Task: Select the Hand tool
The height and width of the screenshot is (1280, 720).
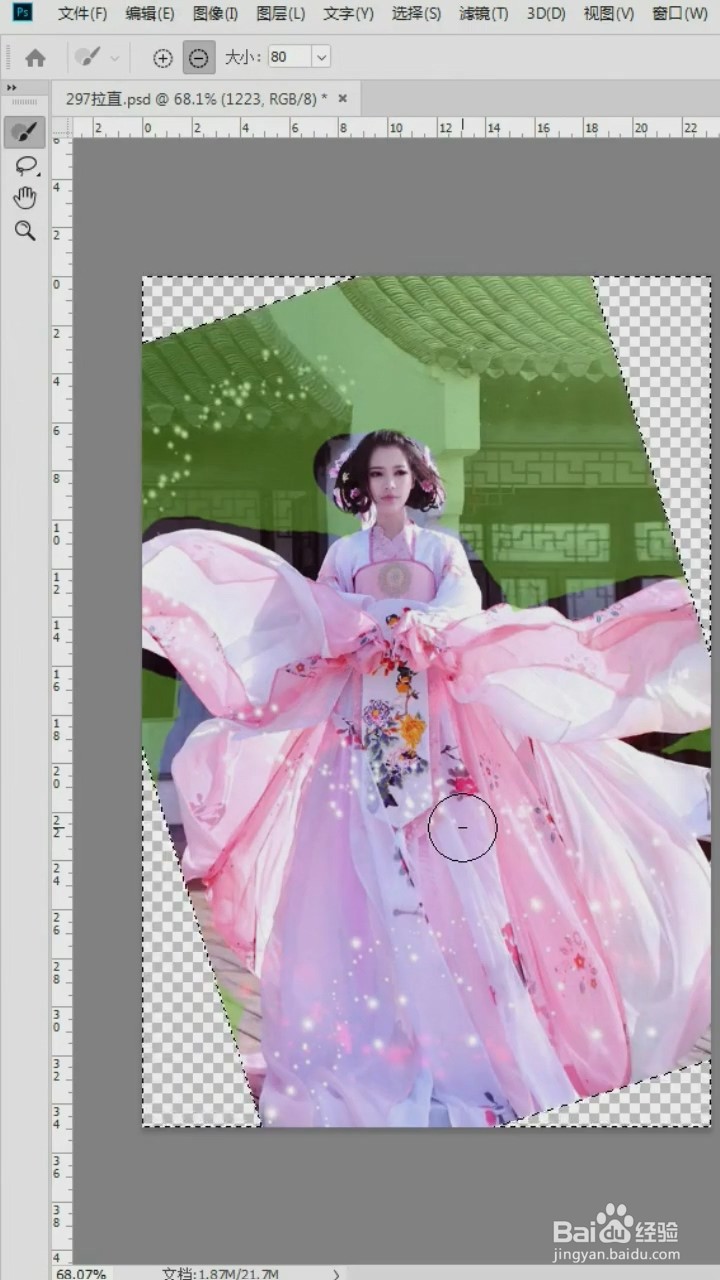Action: (x=24, y=198)
